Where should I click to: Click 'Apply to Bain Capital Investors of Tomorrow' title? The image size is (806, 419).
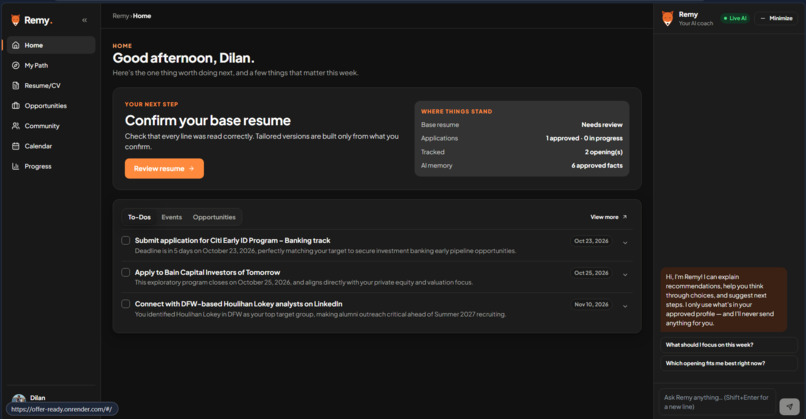[207, 272]
